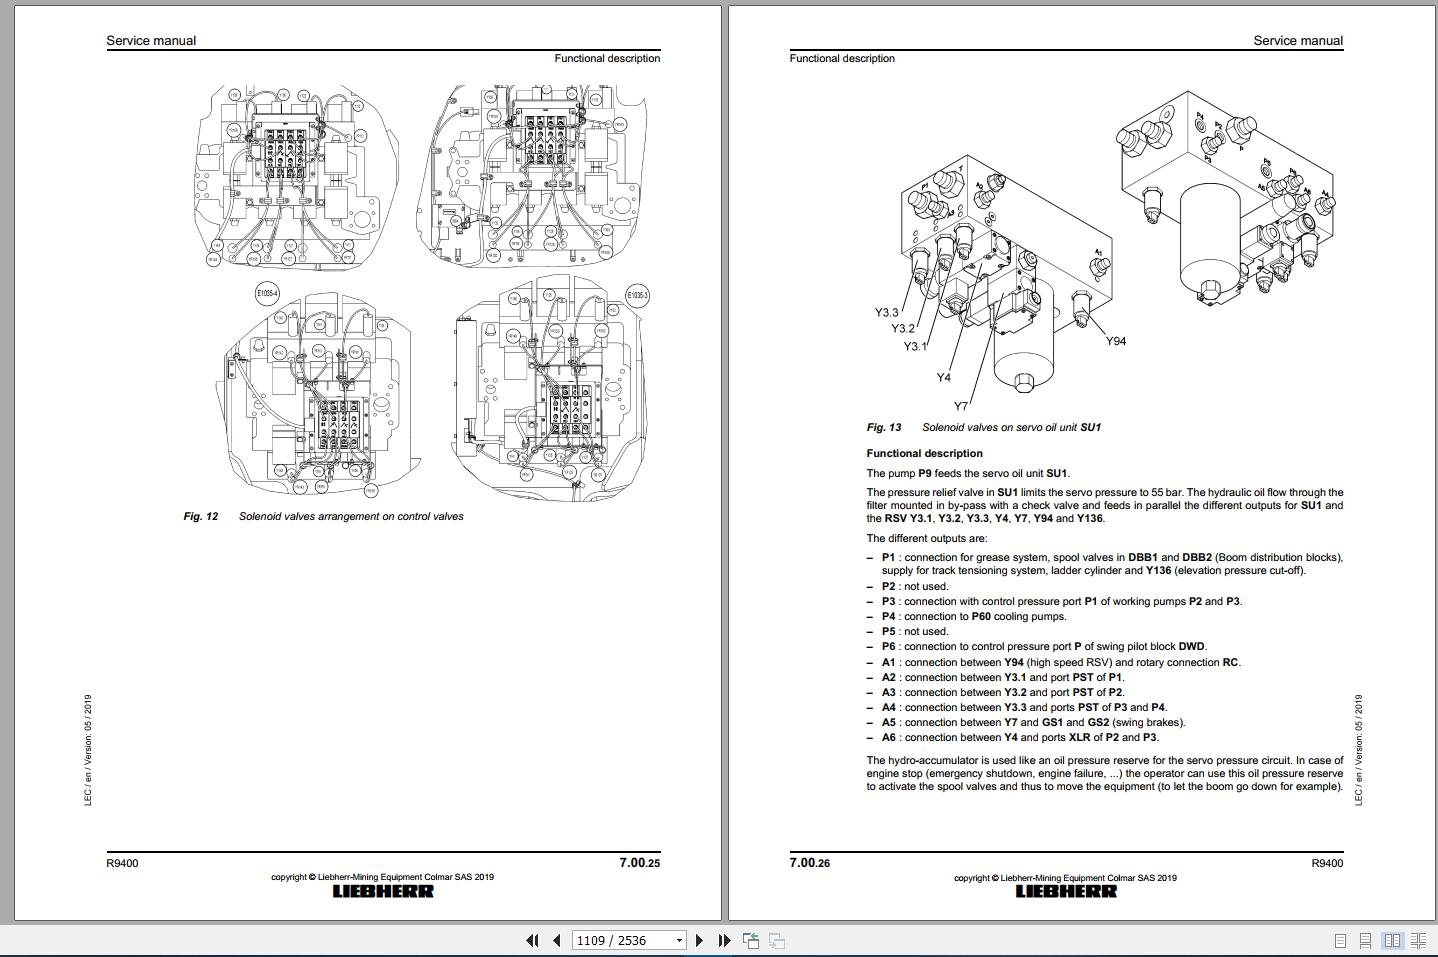Click 'The pump P9 feeds the servo oil unit' sentence

pos(968,473)
